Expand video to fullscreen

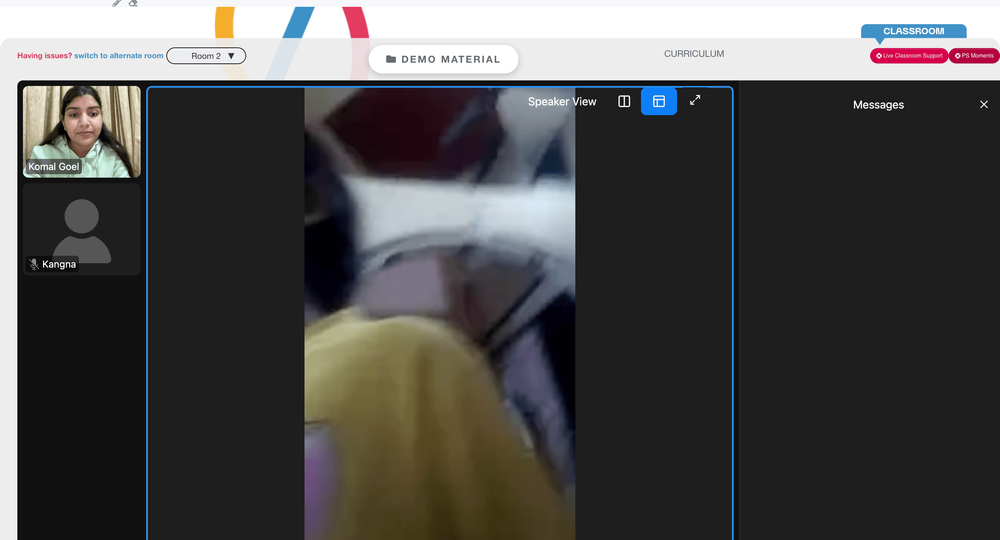(695, 100)
